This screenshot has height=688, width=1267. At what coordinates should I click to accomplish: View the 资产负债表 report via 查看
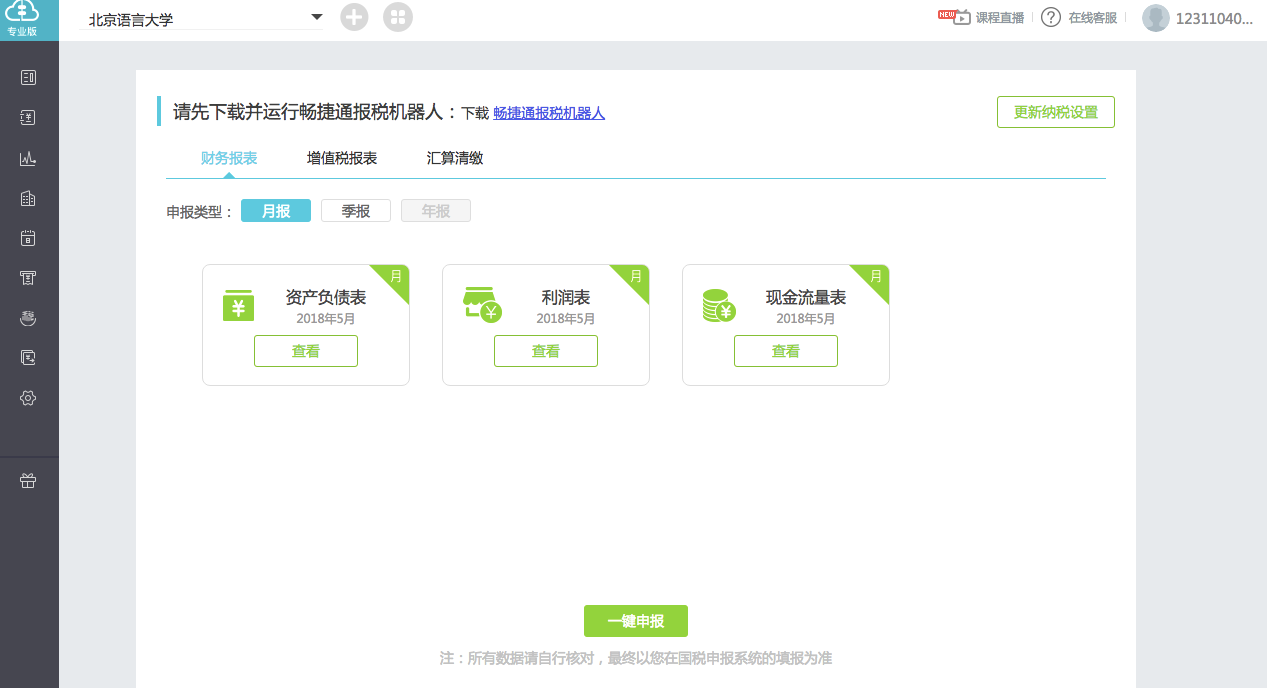tap(306, 351)
